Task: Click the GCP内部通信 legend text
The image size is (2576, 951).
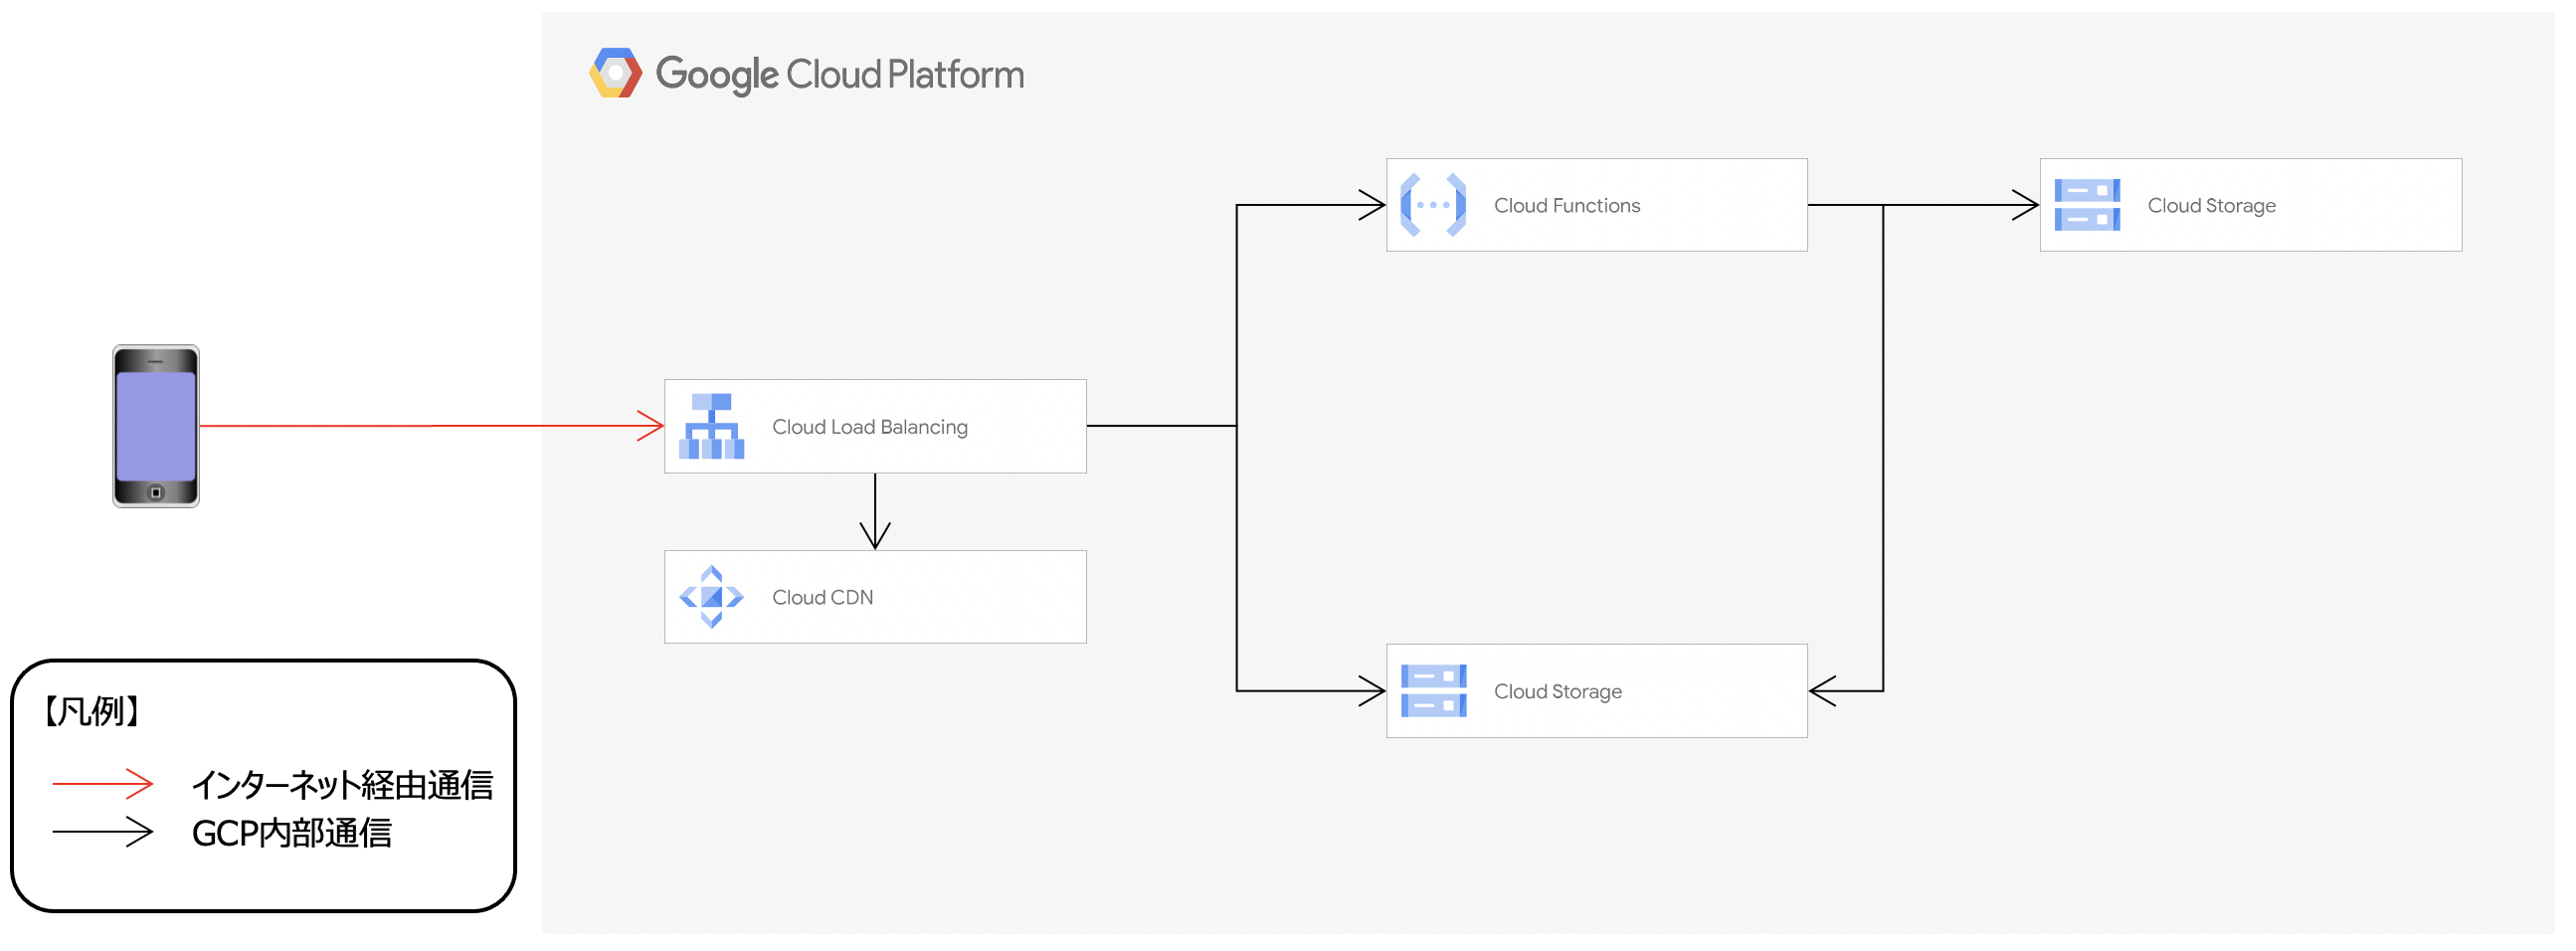Action: click(291, 833)
